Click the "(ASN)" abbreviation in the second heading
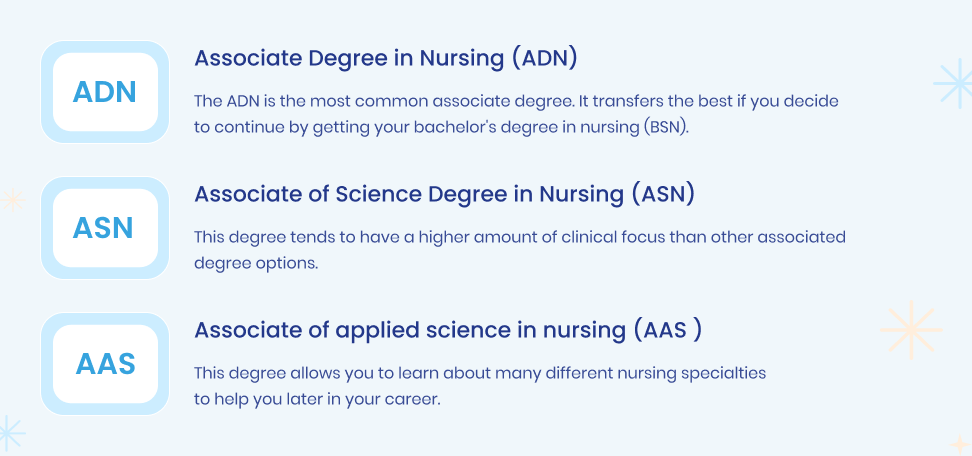The width and height of the screenshot is (972, 456). (663, 194)
